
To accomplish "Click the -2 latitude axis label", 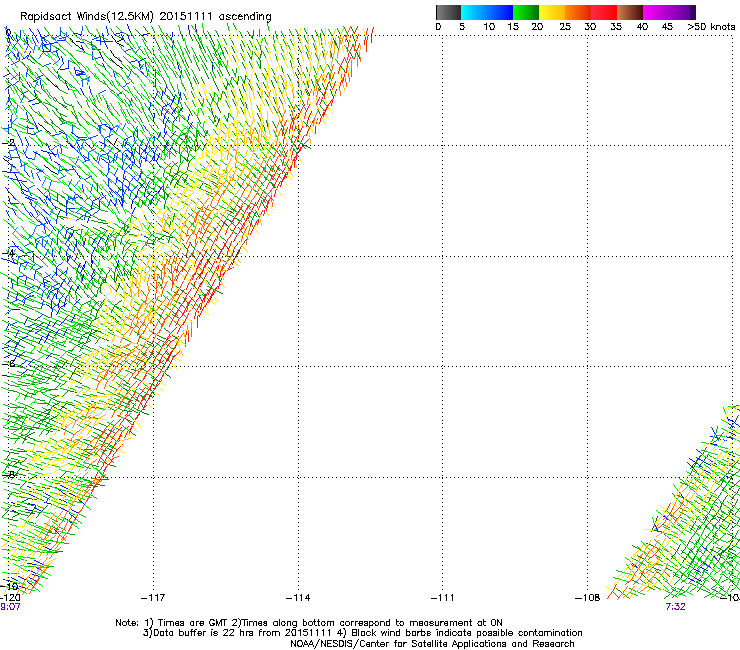I will pos(8,143).
